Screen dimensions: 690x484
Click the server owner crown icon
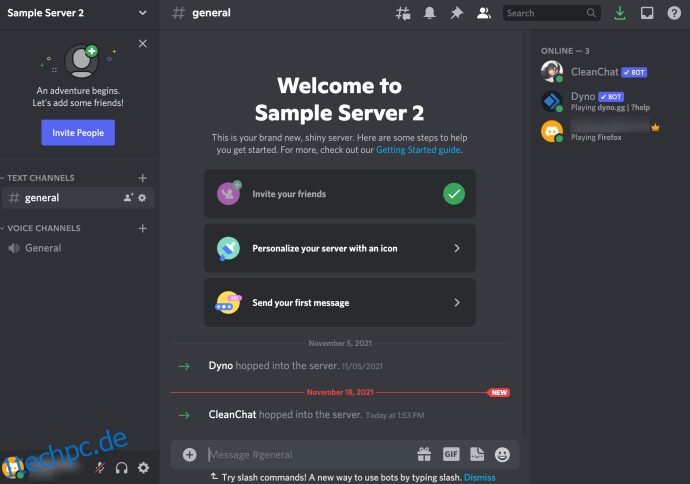click(655, 128)
